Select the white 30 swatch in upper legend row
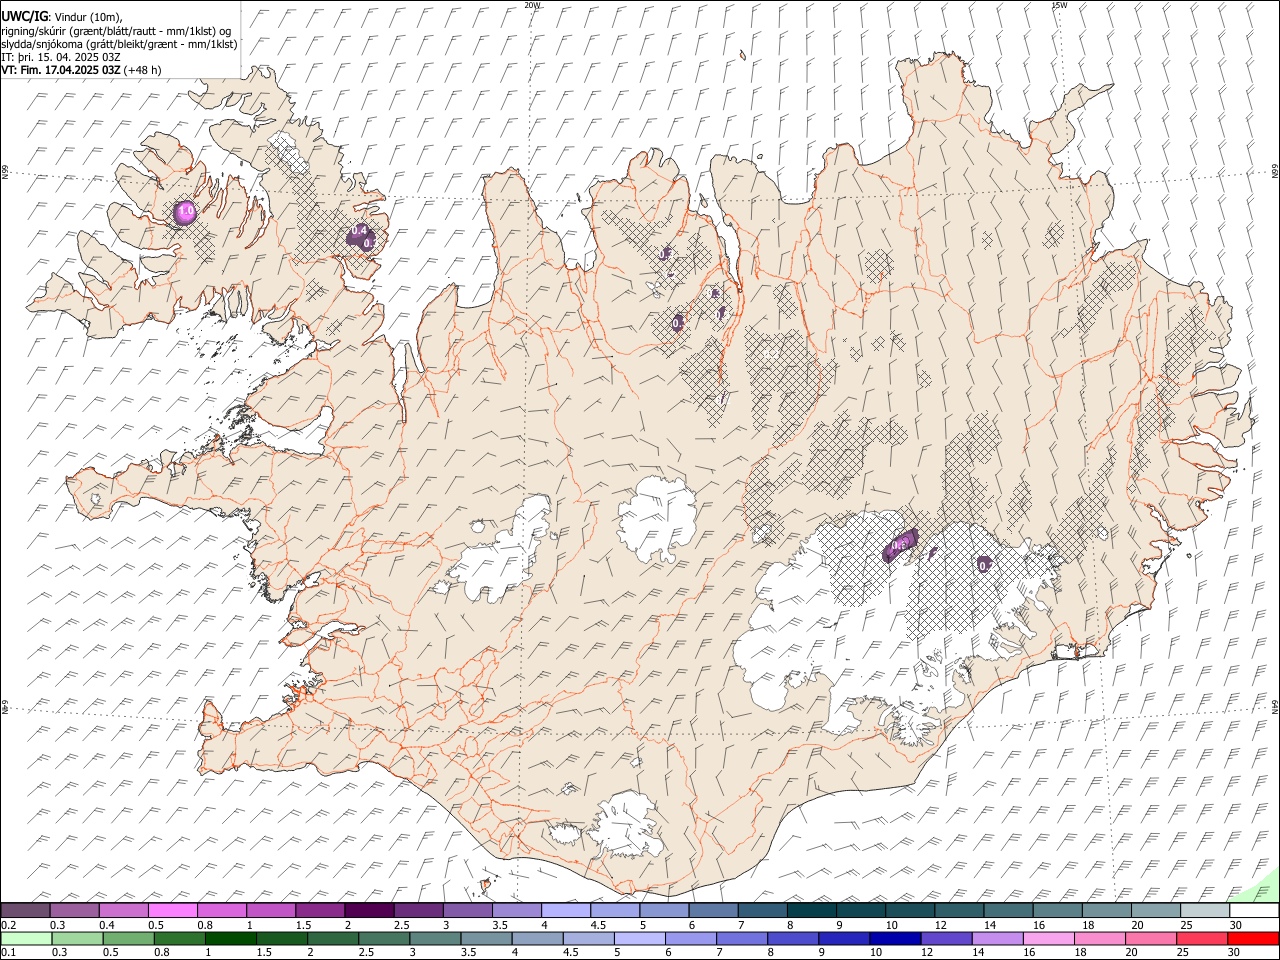Screen dimensions: 1280x960 (x=1254, y=910)
